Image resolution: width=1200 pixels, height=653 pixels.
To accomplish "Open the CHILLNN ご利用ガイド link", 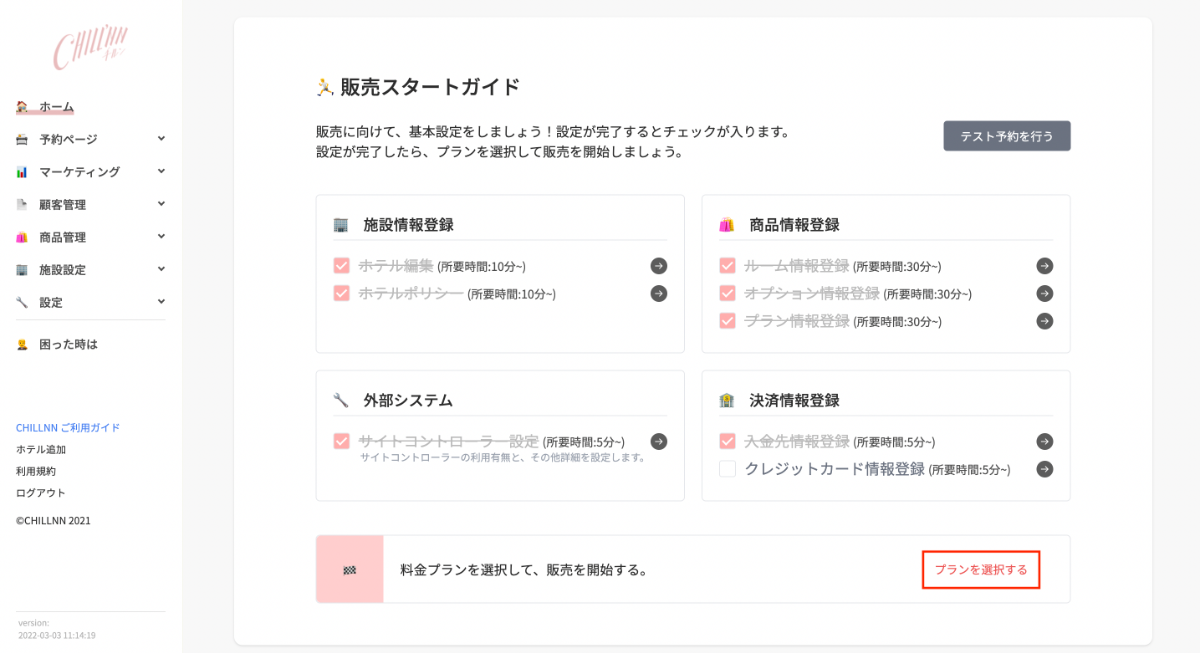I will pos(68,428).
